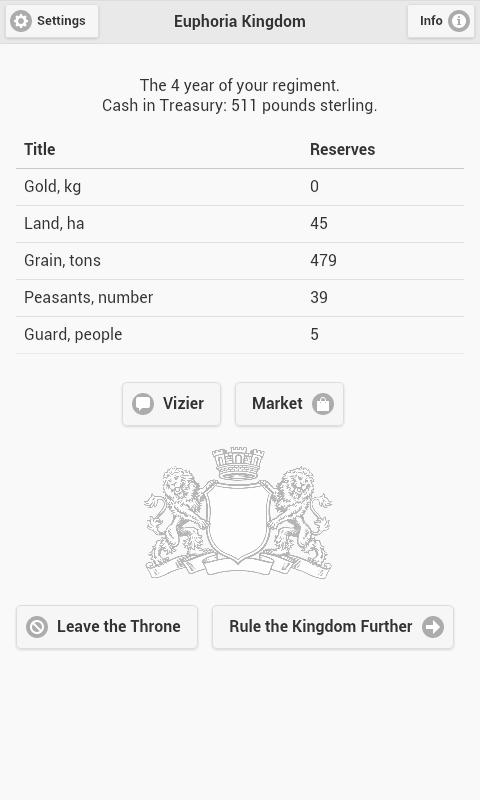Select the Peasants, number row
Viewport: 480px width, 800px height.
pos(240,298)
